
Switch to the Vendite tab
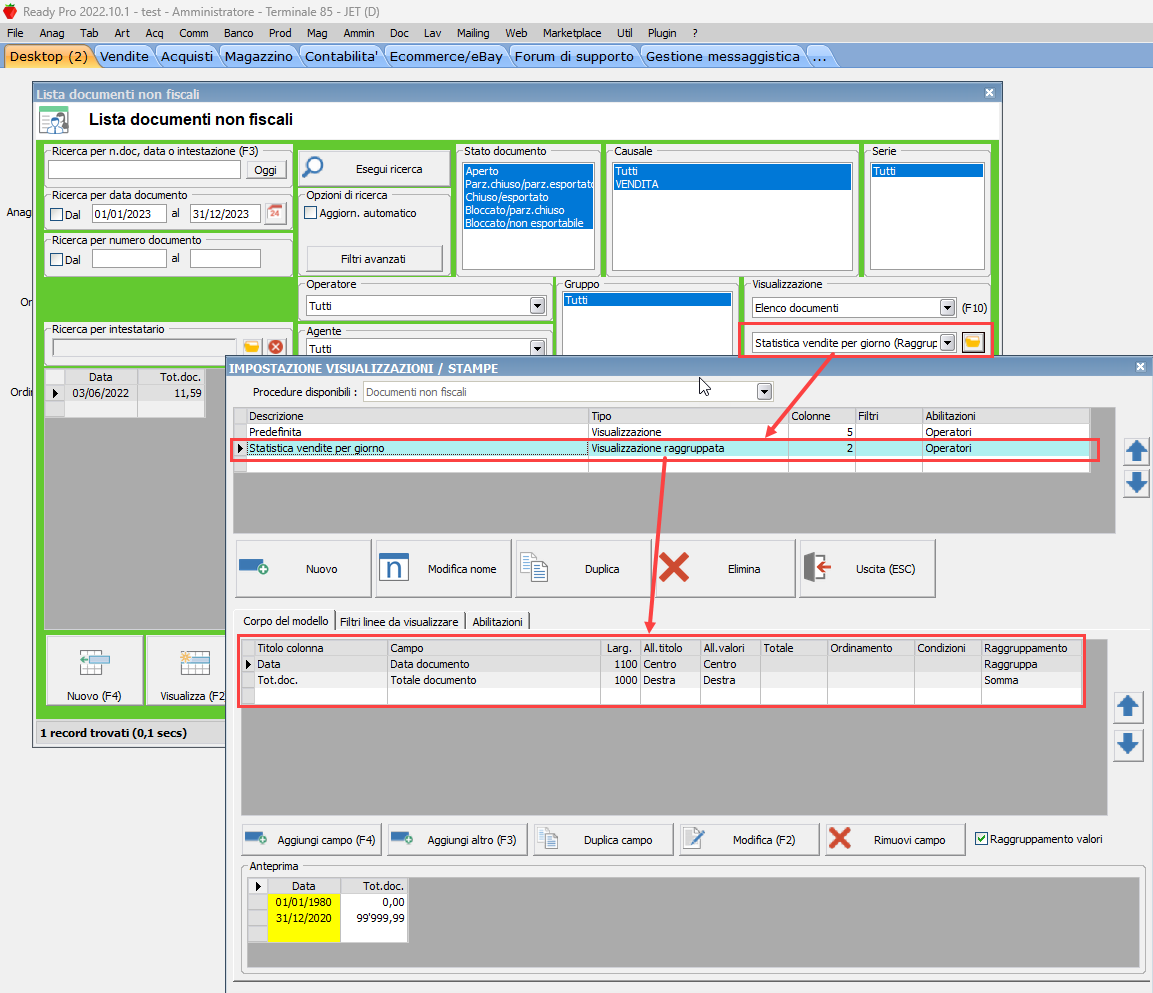(124, 57)
